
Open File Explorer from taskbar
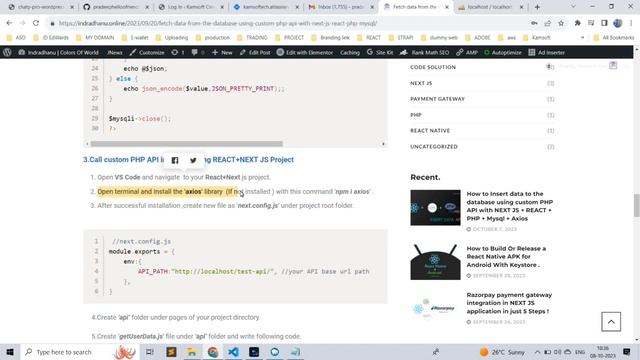click(191, 352)
